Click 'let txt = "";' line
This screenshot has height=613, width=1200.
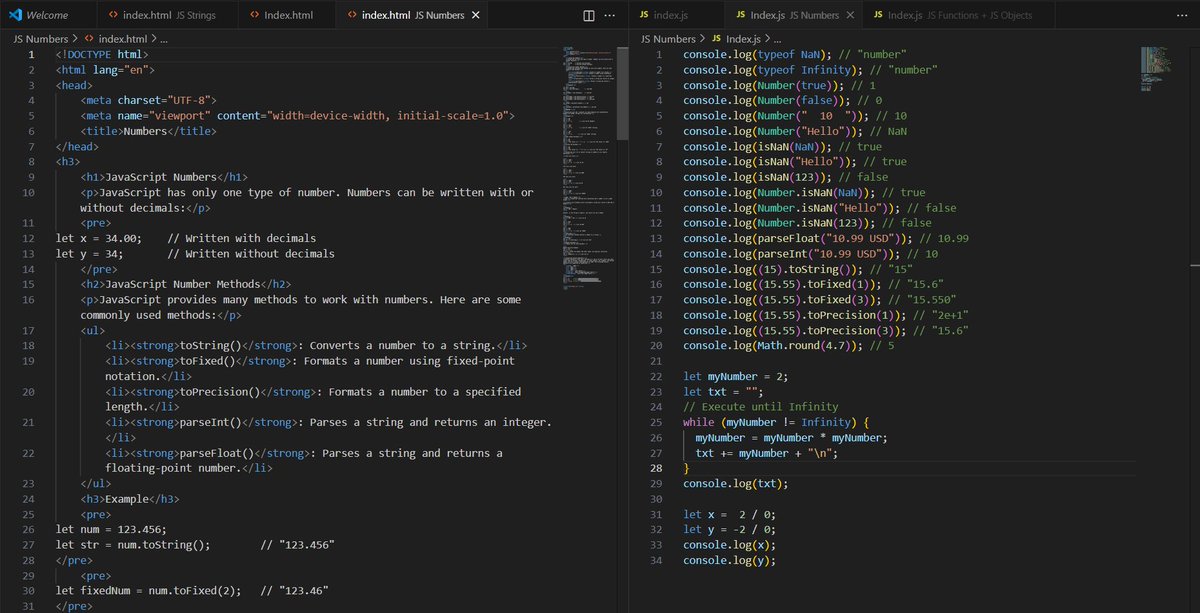(x=722, y=392)
